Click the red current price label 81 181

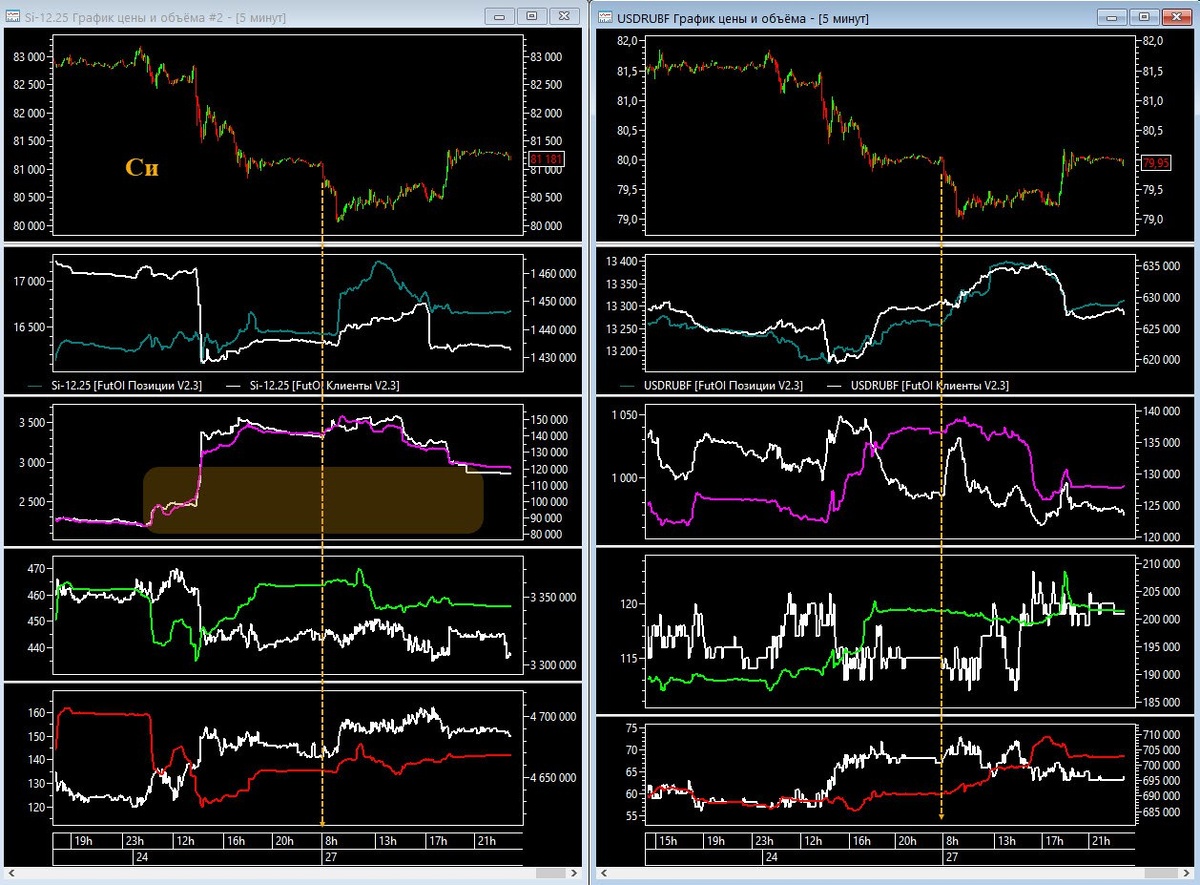click(x=548, y=159)
